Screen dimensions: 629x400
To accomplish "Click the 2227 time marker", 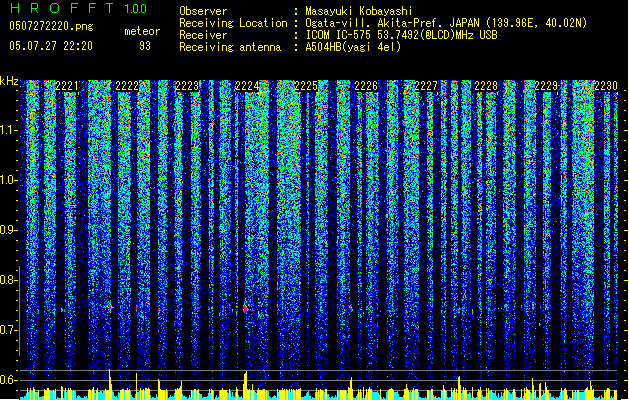I will (426, 86).
